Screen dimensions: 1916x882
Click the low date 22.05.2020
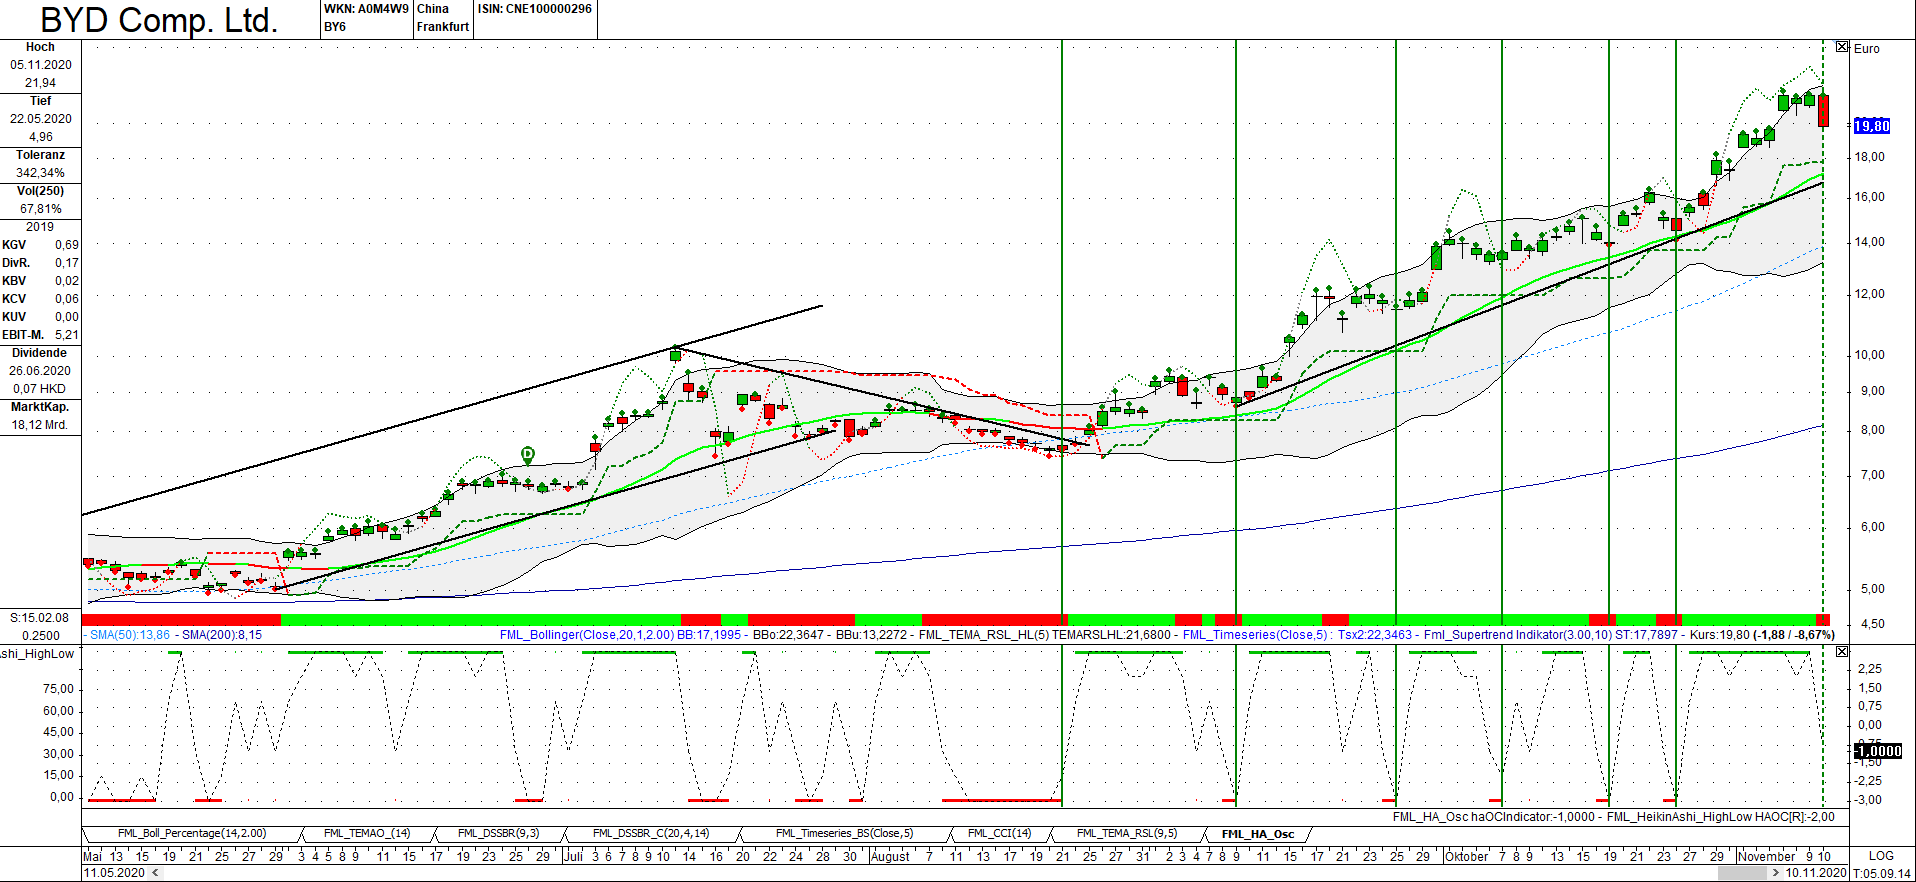41,119
